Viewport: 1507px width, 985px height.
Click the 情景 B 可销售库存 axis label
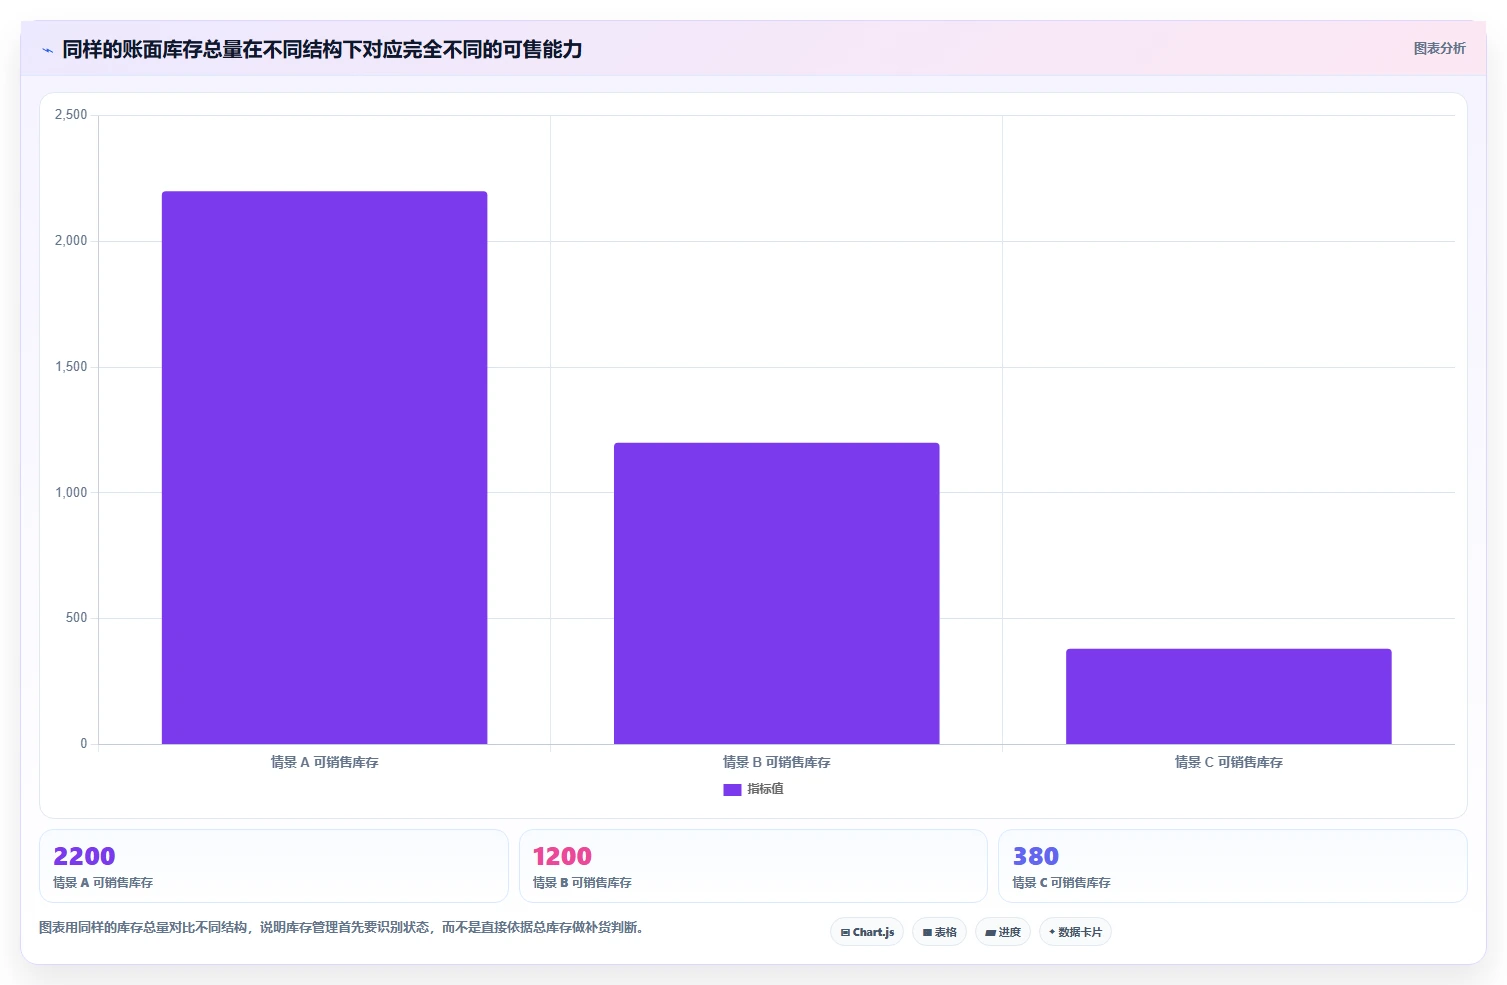[776, 762]
